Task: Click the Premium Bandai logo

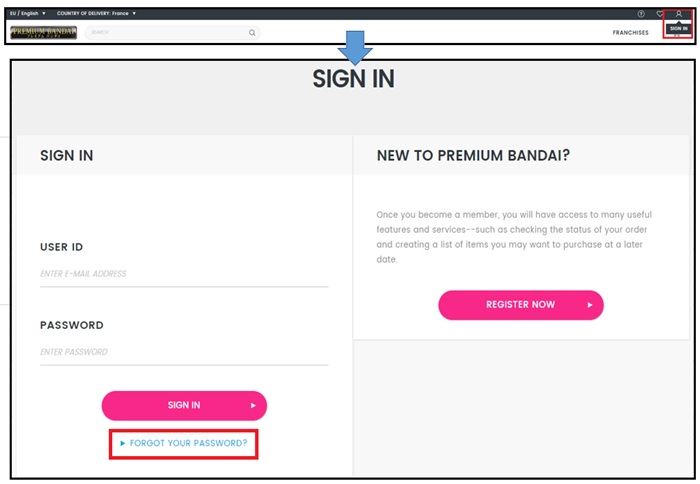Action: tap(43, 33)
